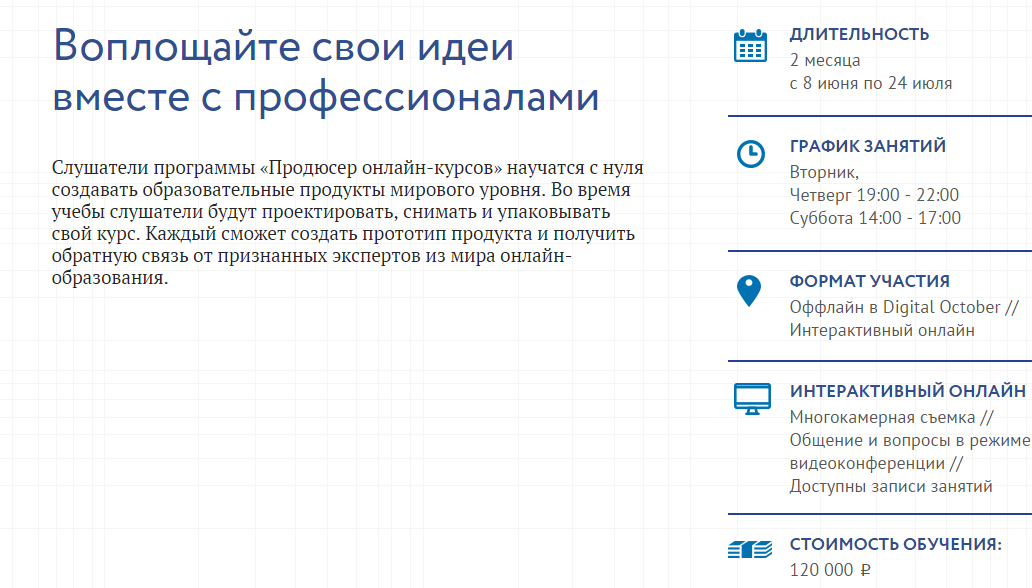Screen dimensions: 1032x588
Task: Click the clock icon beside График занятий
Action: tap(749, 153)
